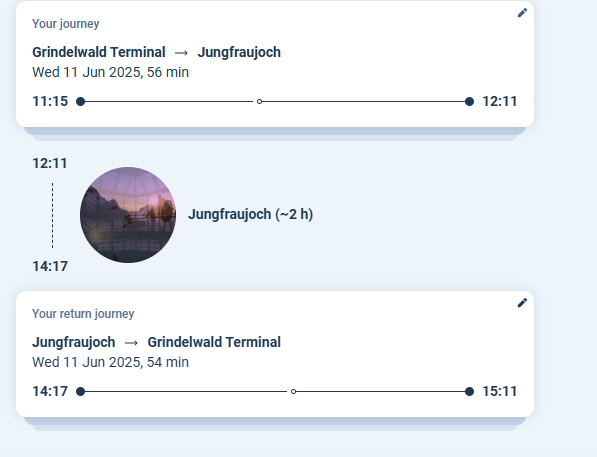The width and height of the screenshot is (597, 457).
Task: Click the 11:15 outbound departure time
Action: (x=50, y=102)
